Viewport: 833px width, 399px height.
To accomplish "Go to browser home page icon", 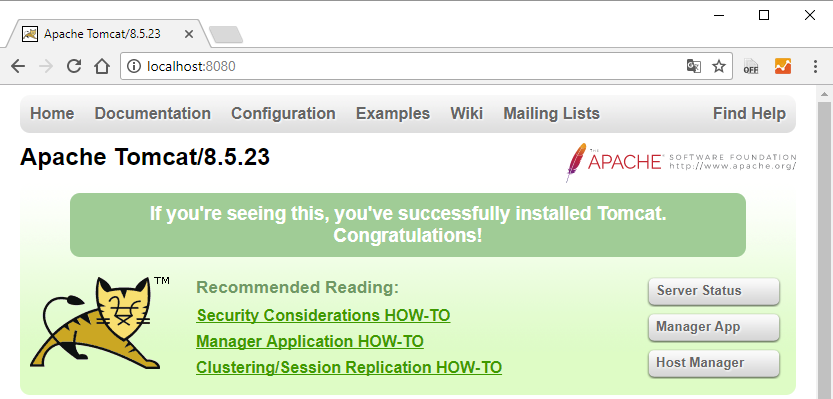I will pyautogui.click(x=101, y=66).
